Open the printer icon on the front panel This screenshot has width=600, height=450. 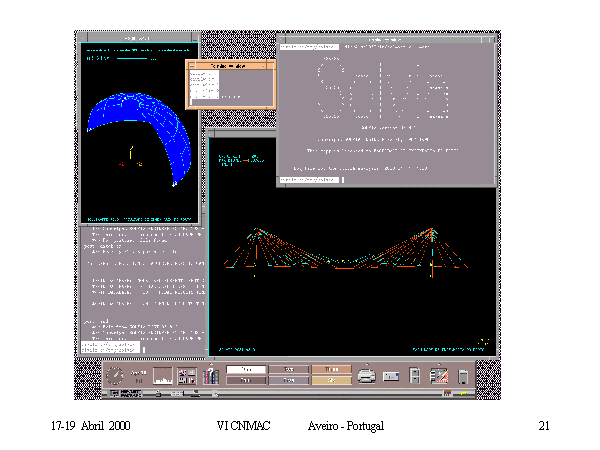(x=367, y=376)
